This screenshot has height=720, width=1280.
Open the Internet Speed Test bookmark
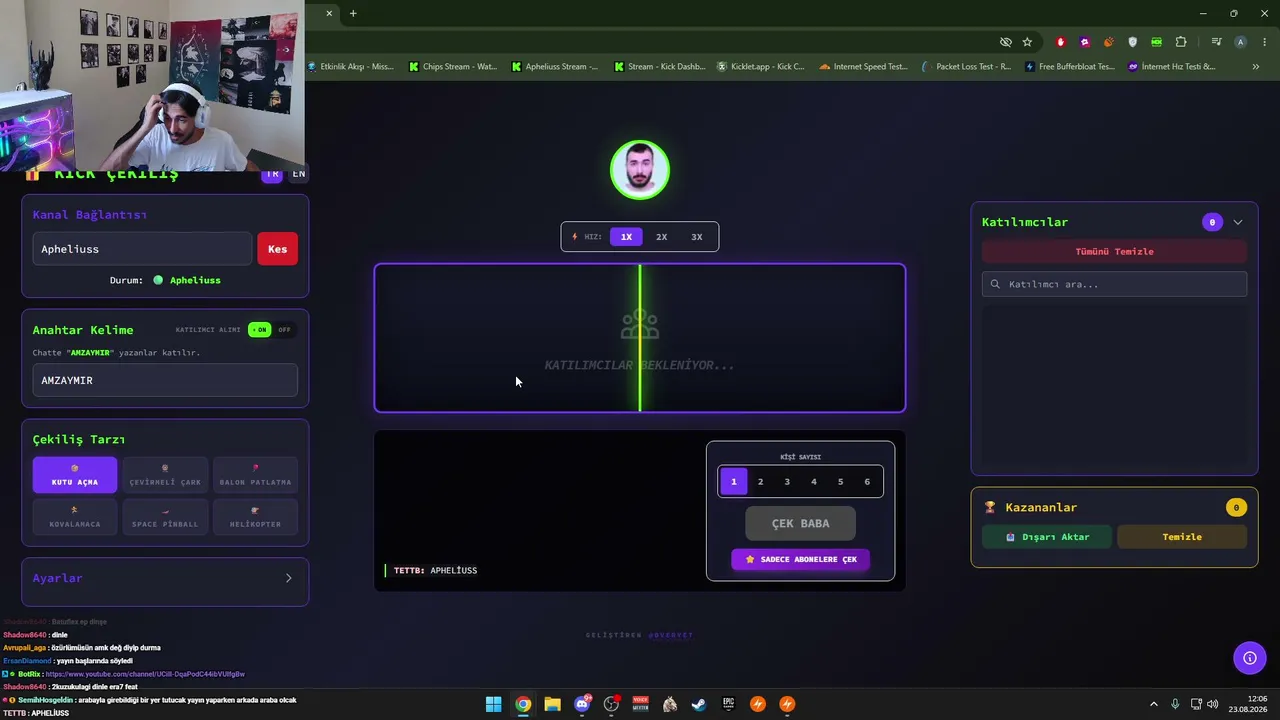click(863, 67)
